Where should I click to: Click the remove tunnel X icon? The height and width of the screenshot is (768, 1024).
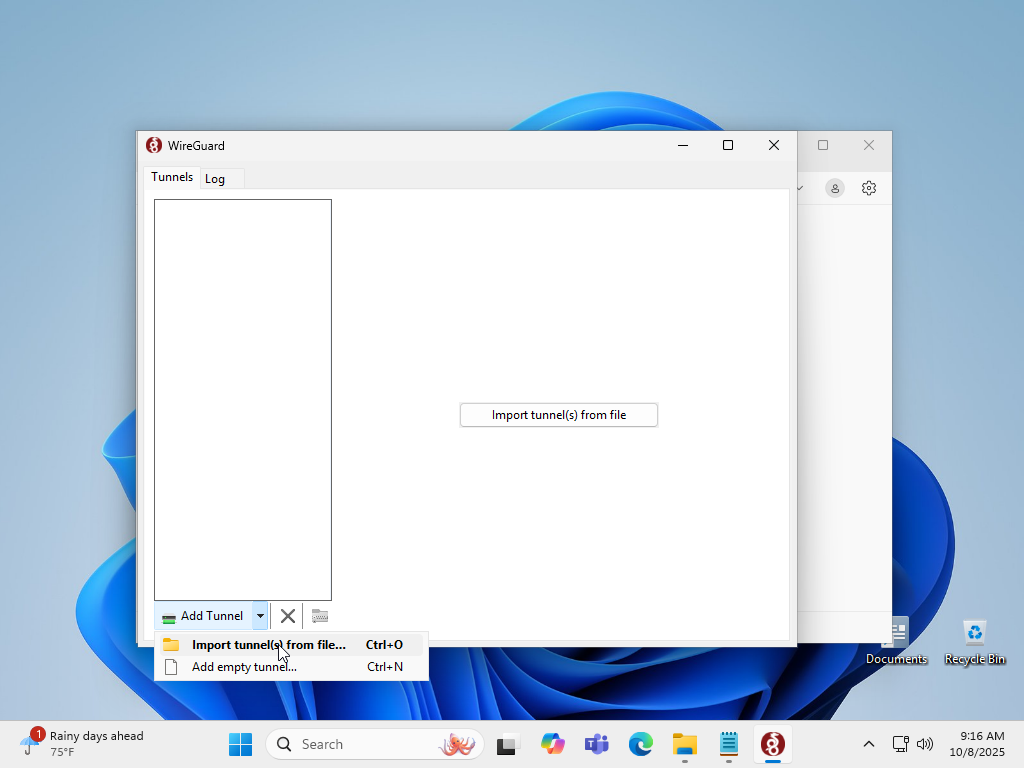tap(287, 616)
